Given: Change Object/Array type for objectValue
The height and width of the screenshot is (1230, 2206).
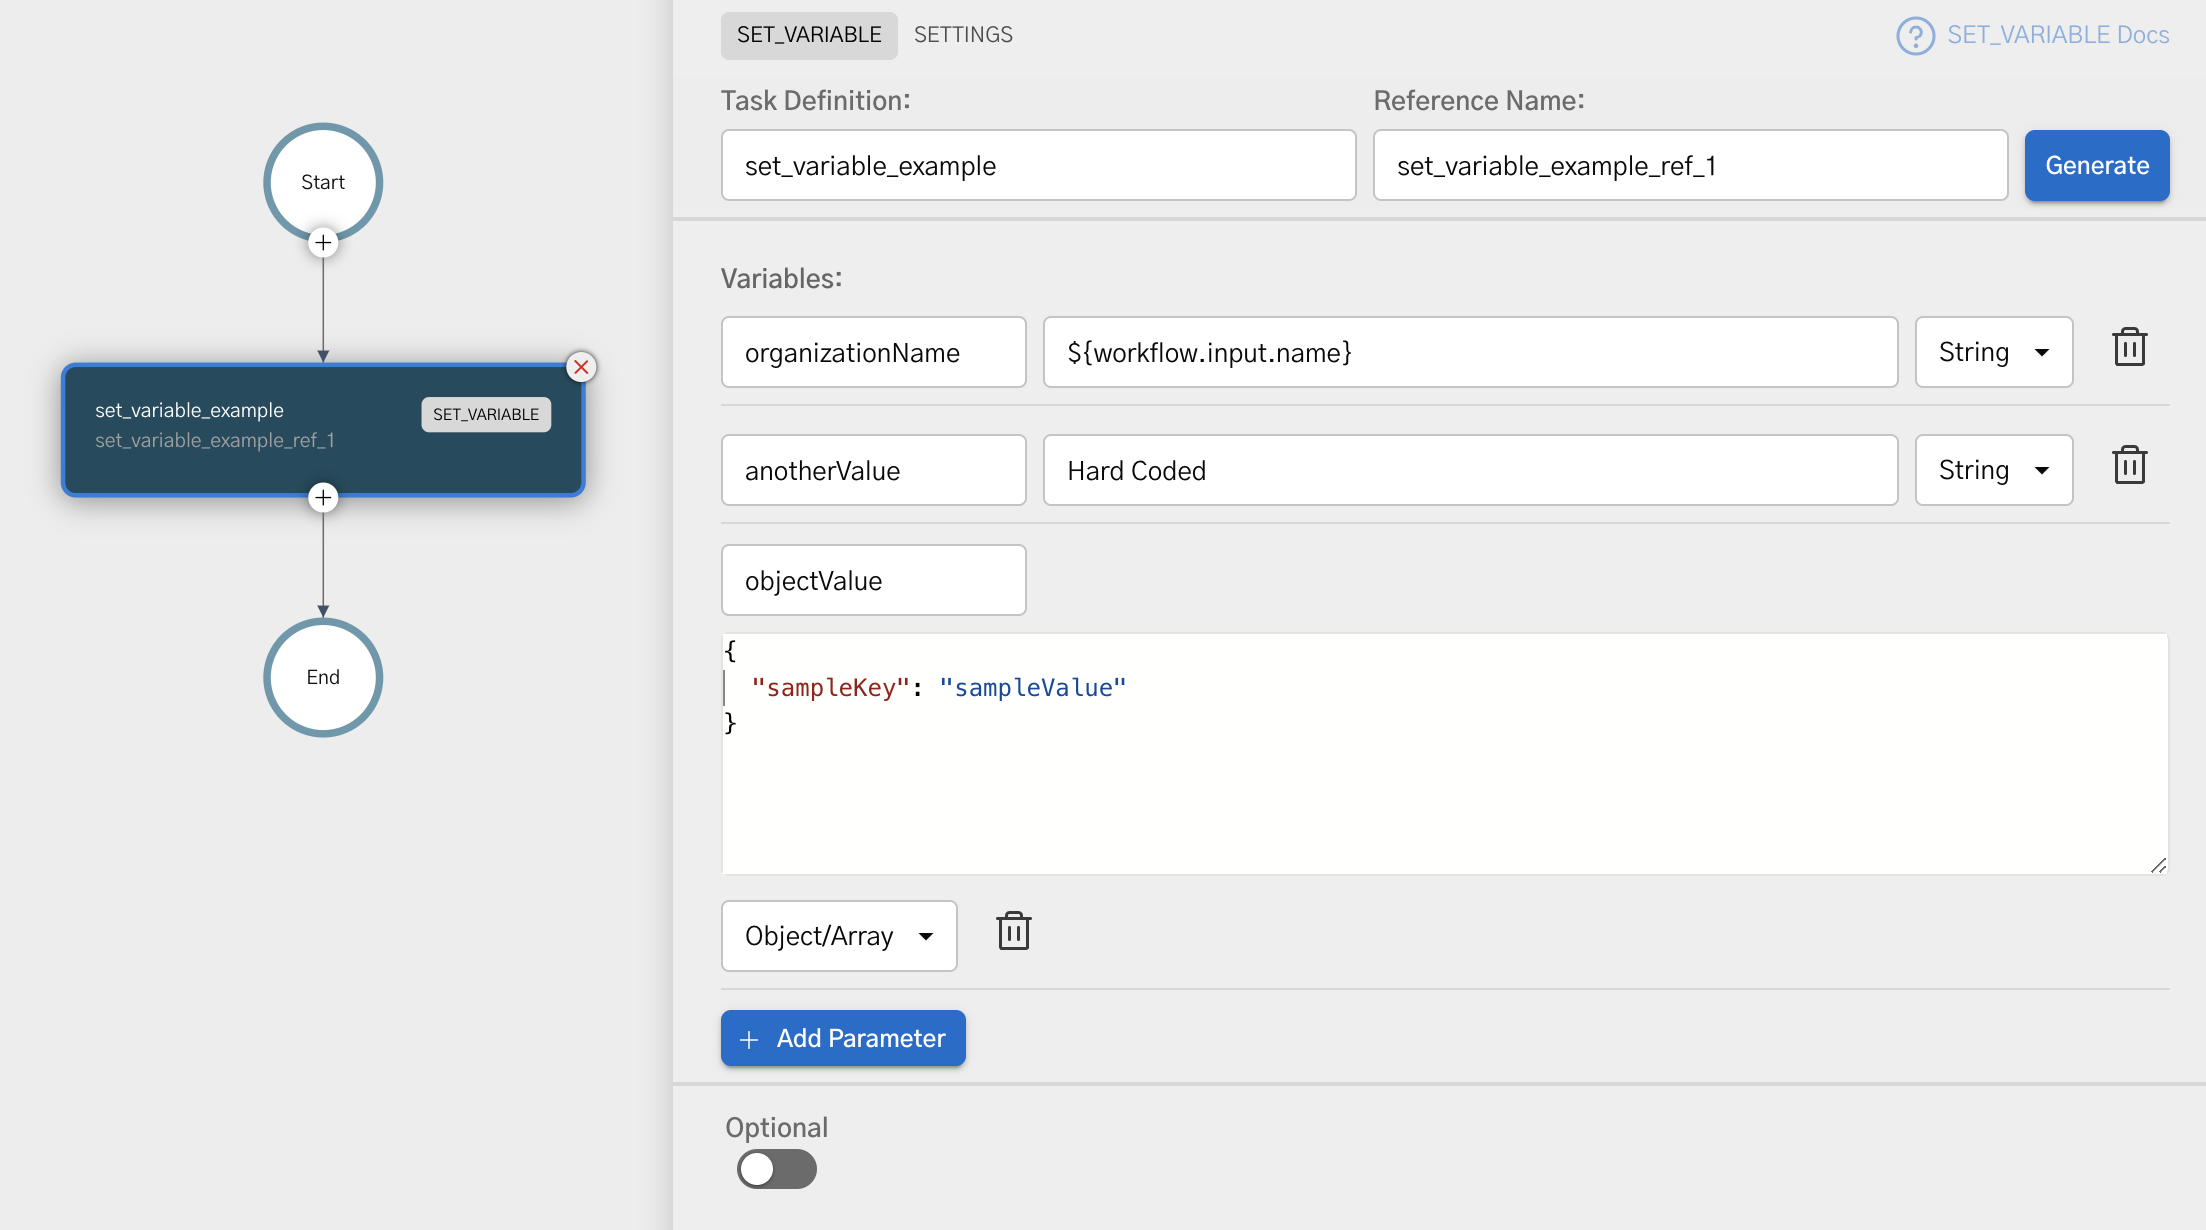Looking at the screenshot, I should pos(839,936).
